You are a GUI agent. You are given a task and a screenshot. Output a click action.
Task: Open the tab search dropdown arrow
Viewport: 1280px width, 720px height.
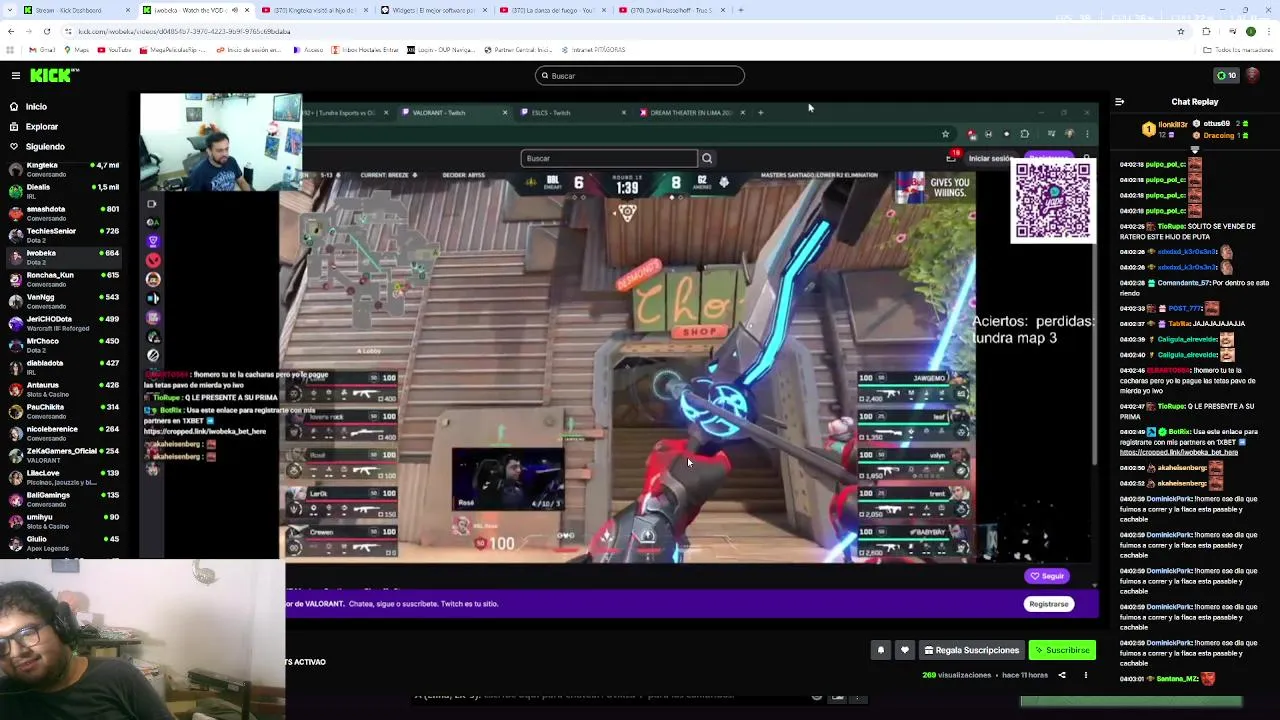click(10, 10)
